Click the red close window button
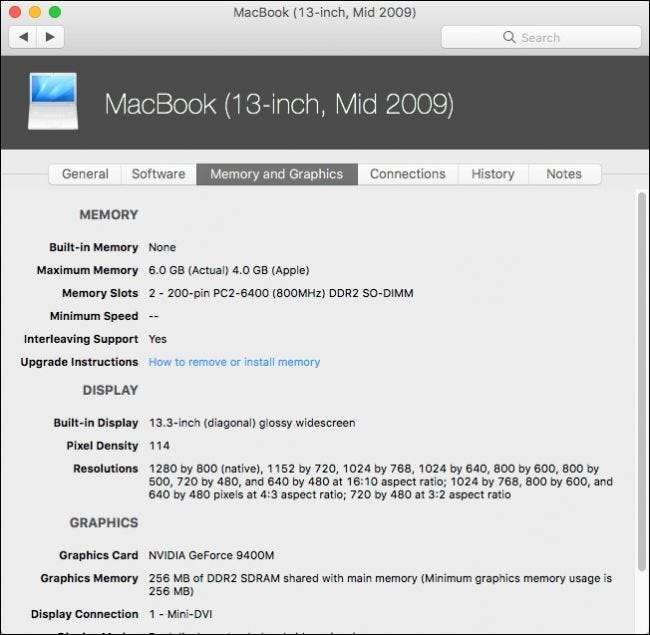The height and width of the screenshot is (635, 650). (x=15, y=12)
